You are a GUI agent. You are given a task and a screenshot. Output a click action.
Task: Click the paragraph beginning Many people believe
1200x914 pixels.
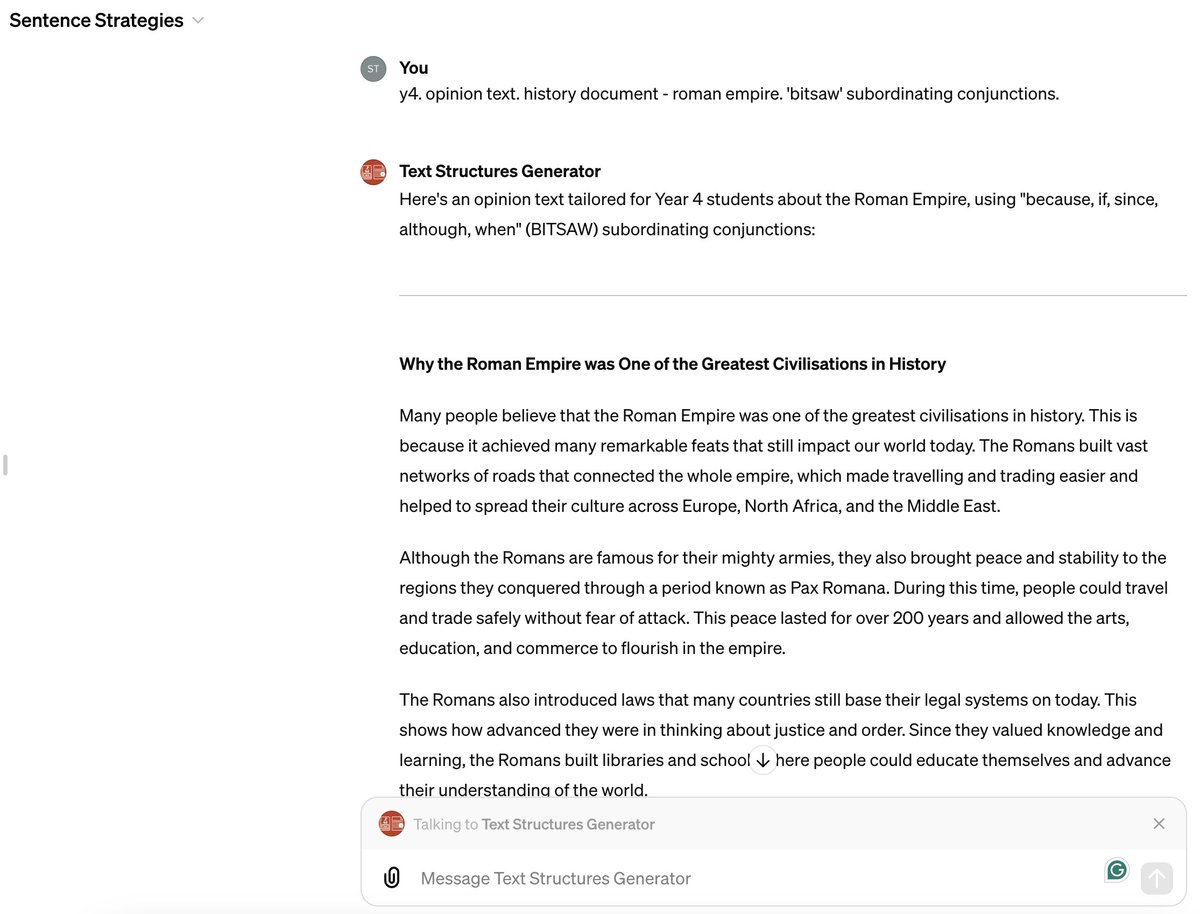point(774,461)
